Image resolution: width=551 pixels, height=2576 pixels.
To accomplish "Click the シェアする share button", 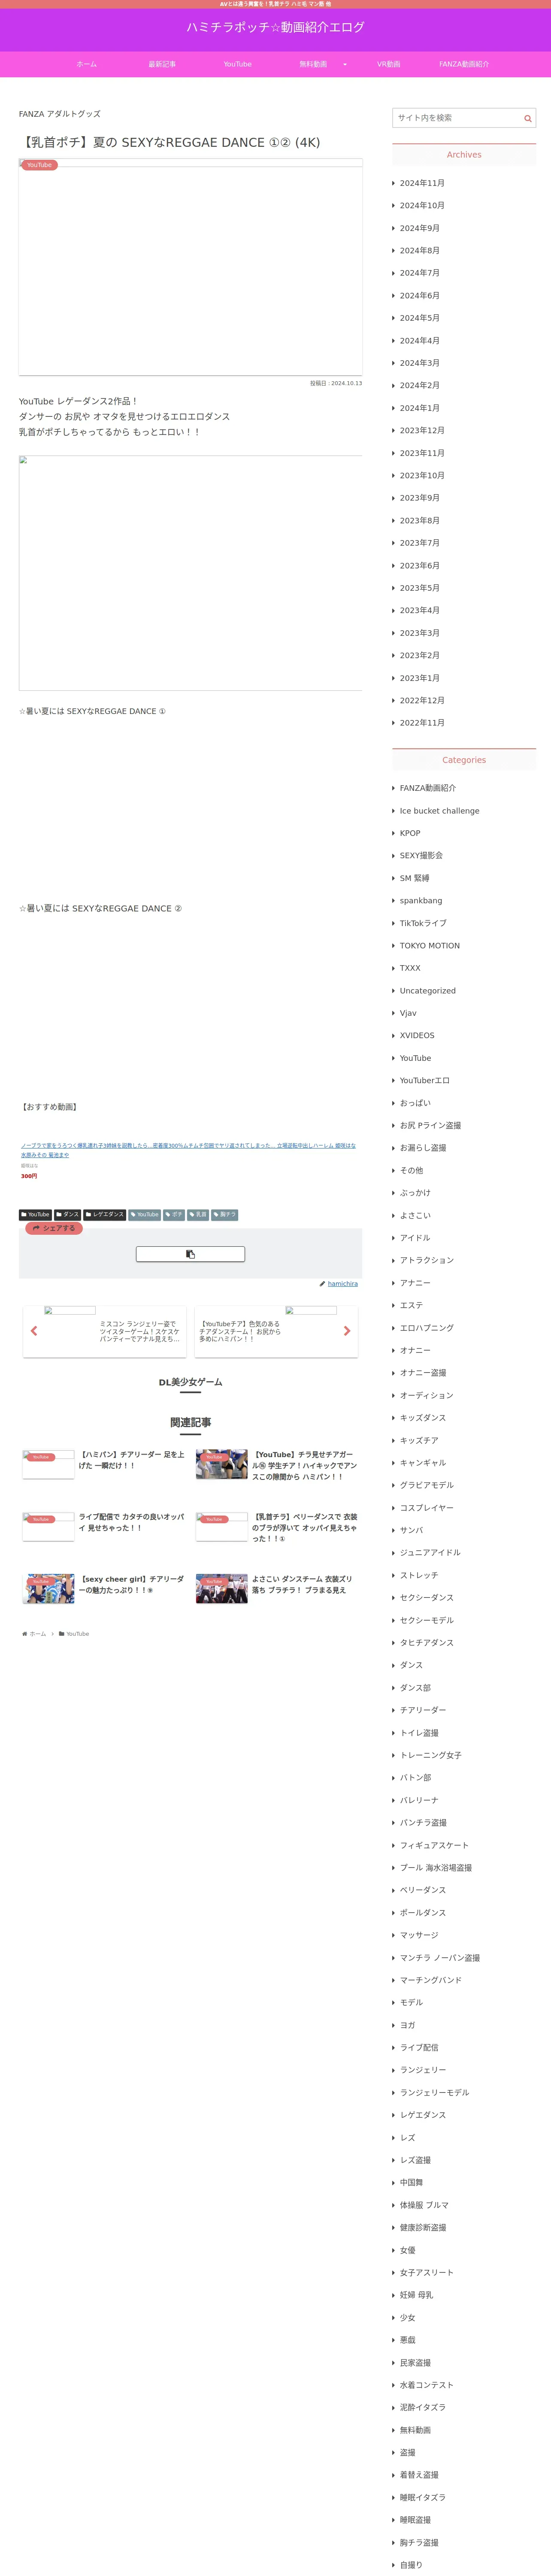I will coord(54,1228).
